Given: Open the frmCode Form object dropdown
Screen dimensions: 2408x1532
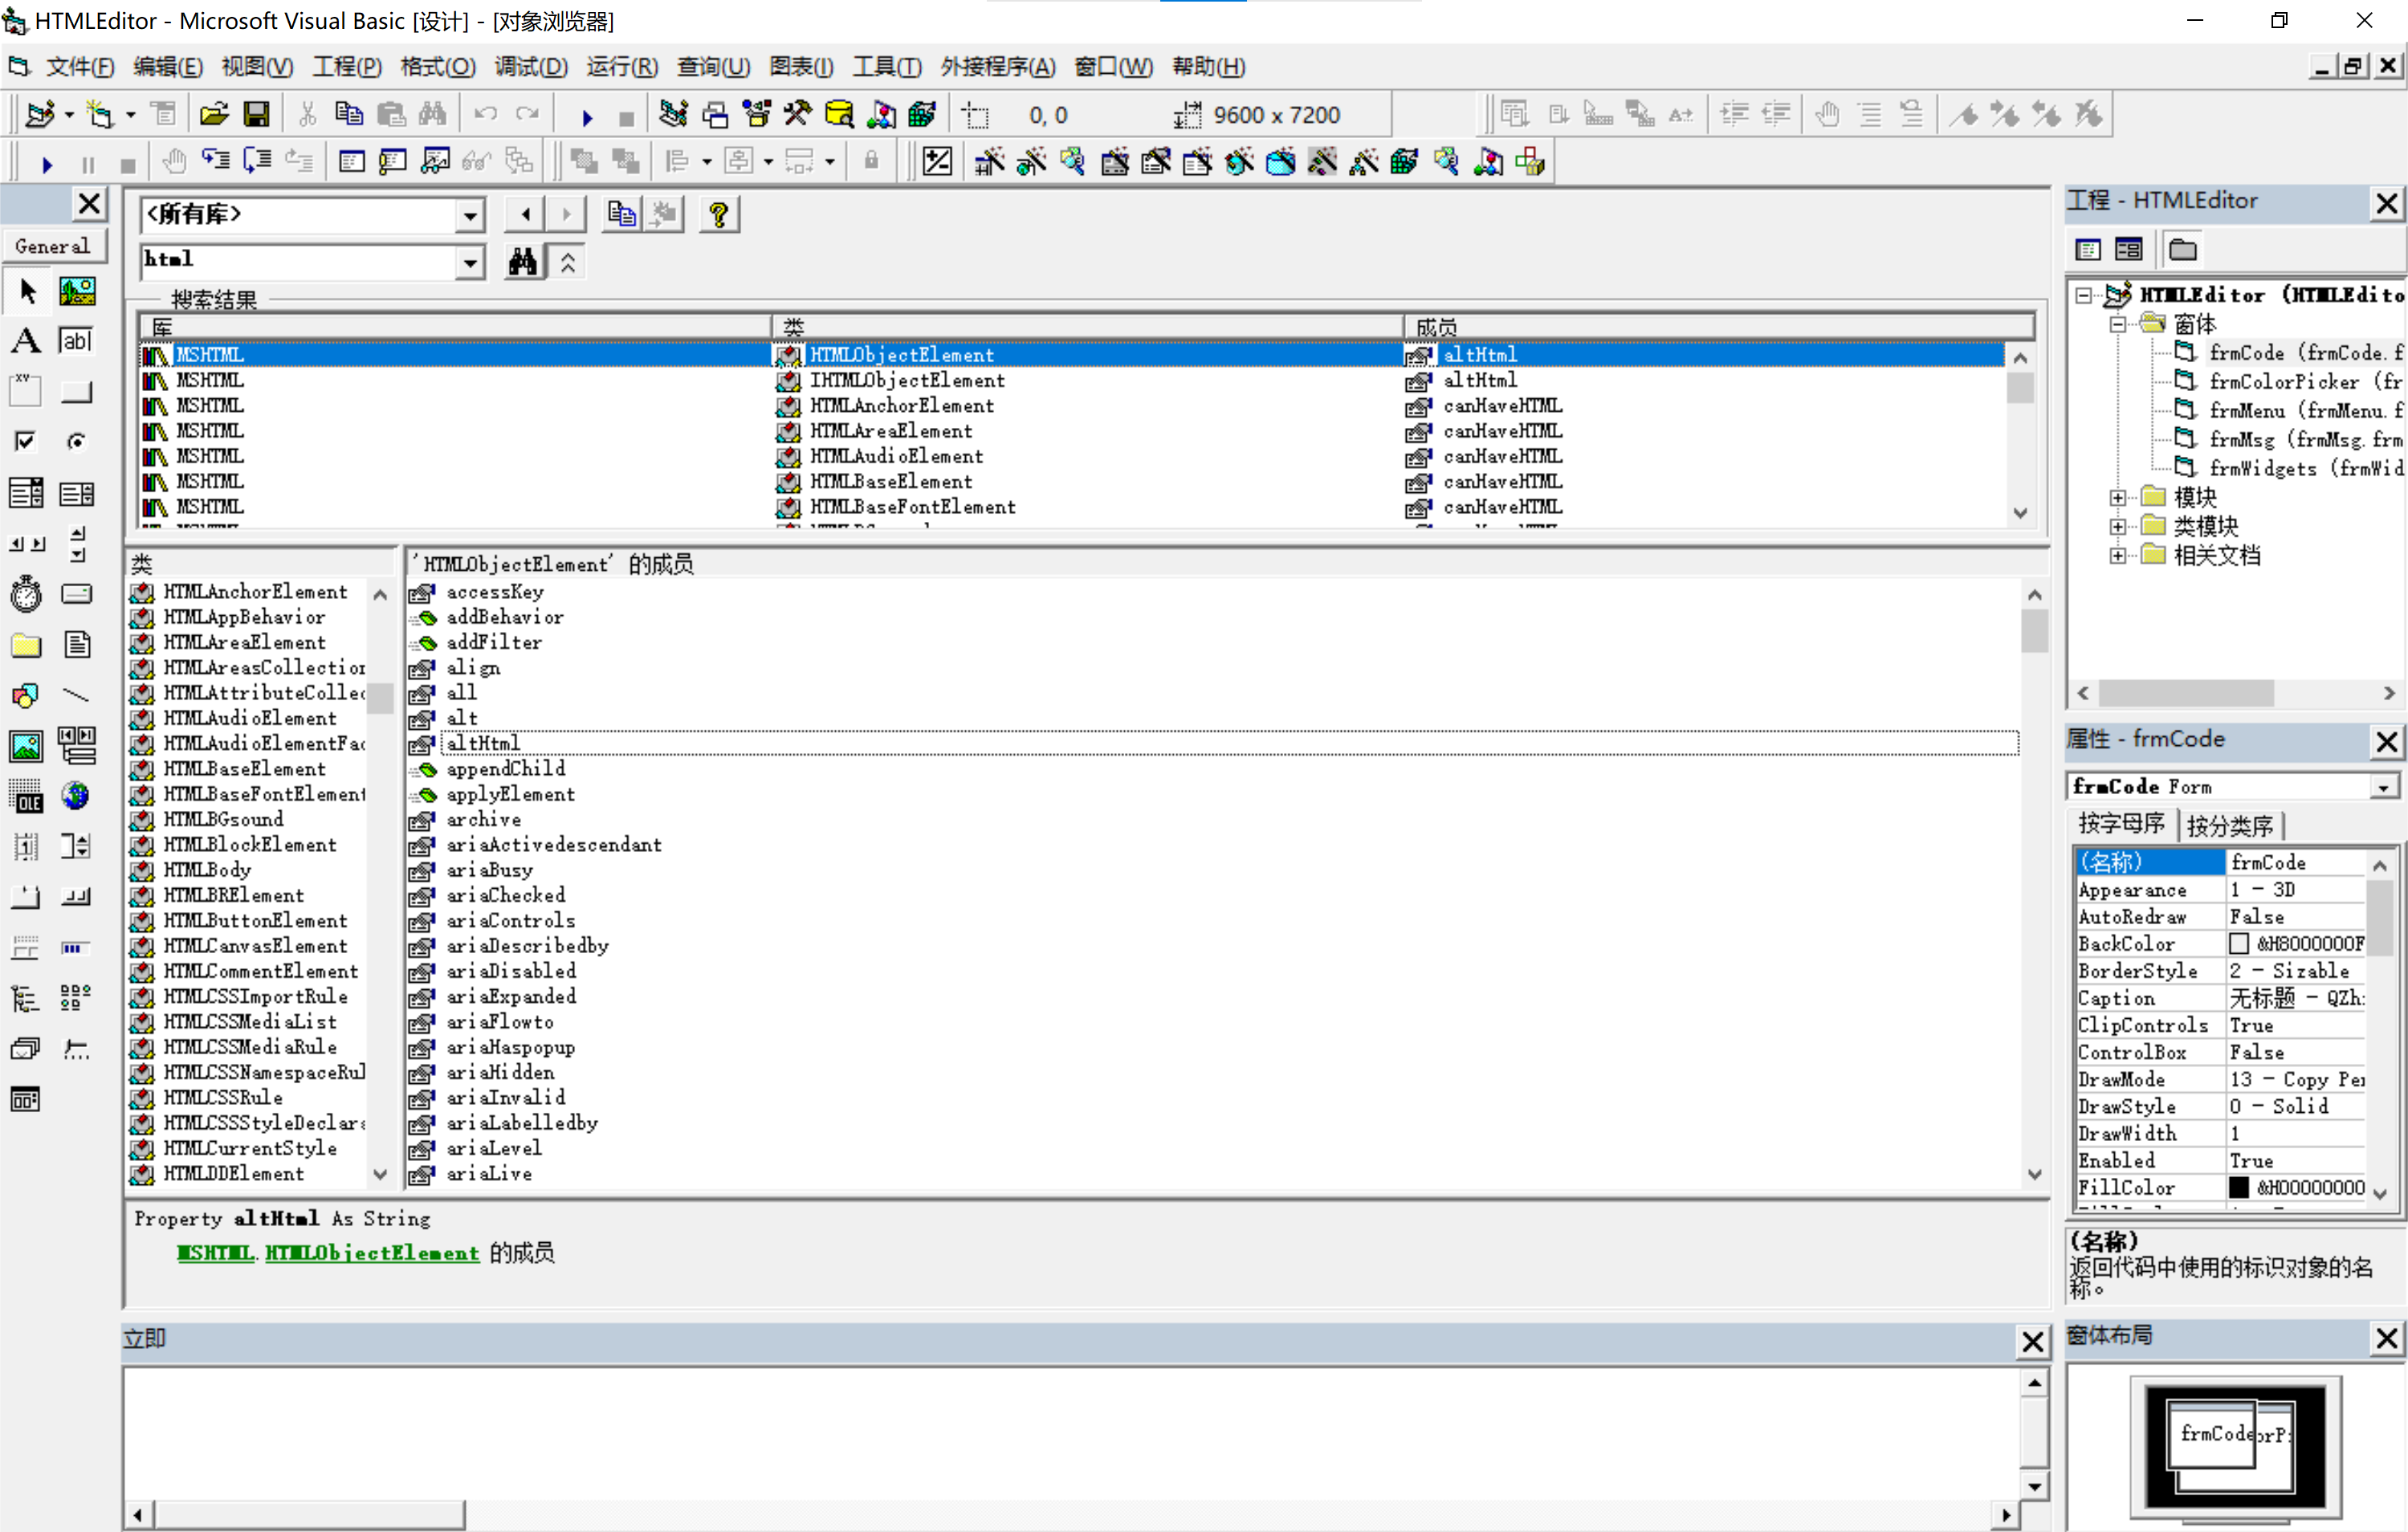Looking at the screenshot, I should (x=2384, y=788).
